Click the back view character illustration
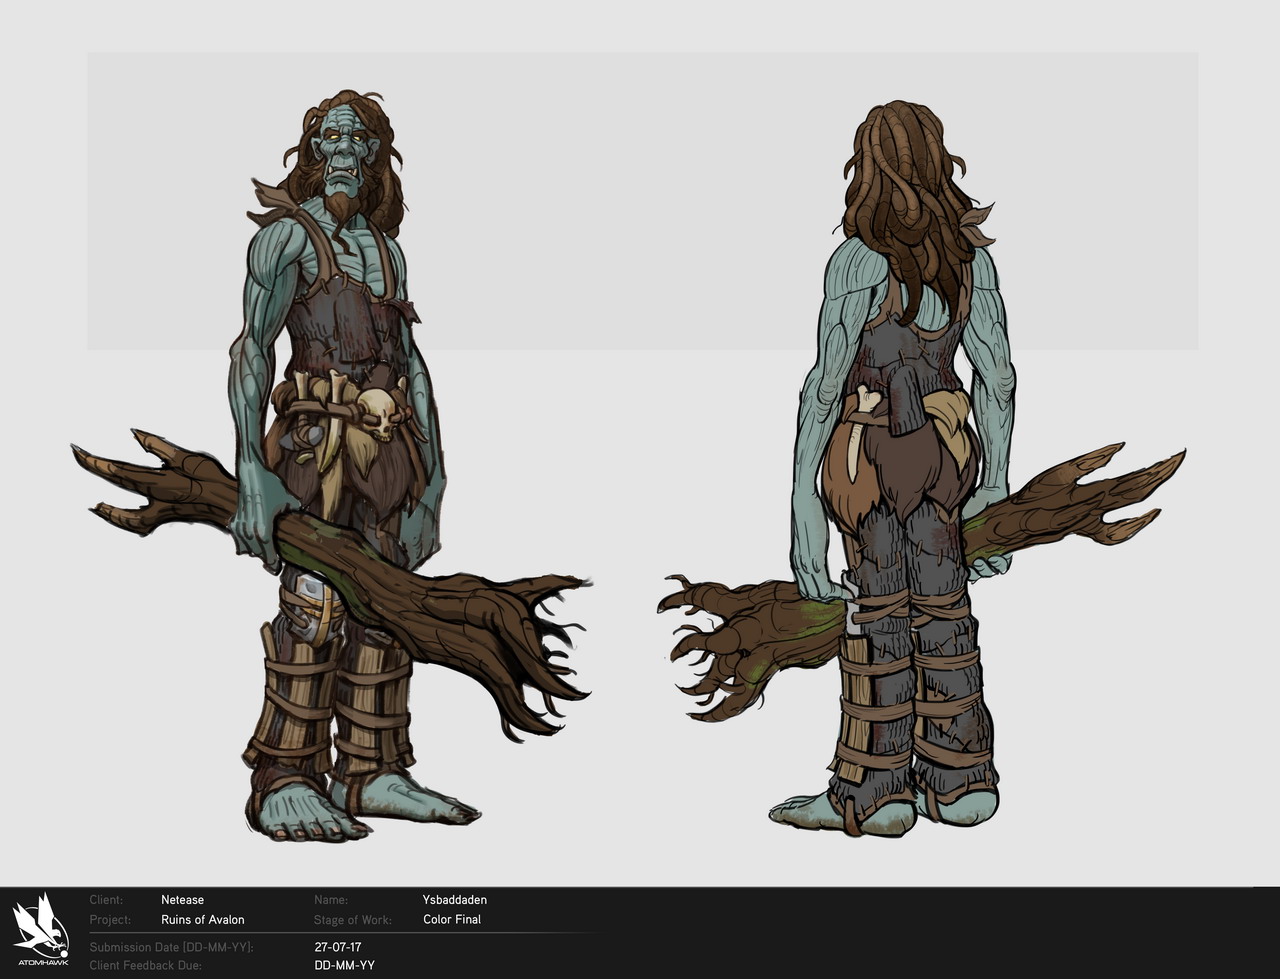This screenshot has height=979, width=1280. (922, 468)
